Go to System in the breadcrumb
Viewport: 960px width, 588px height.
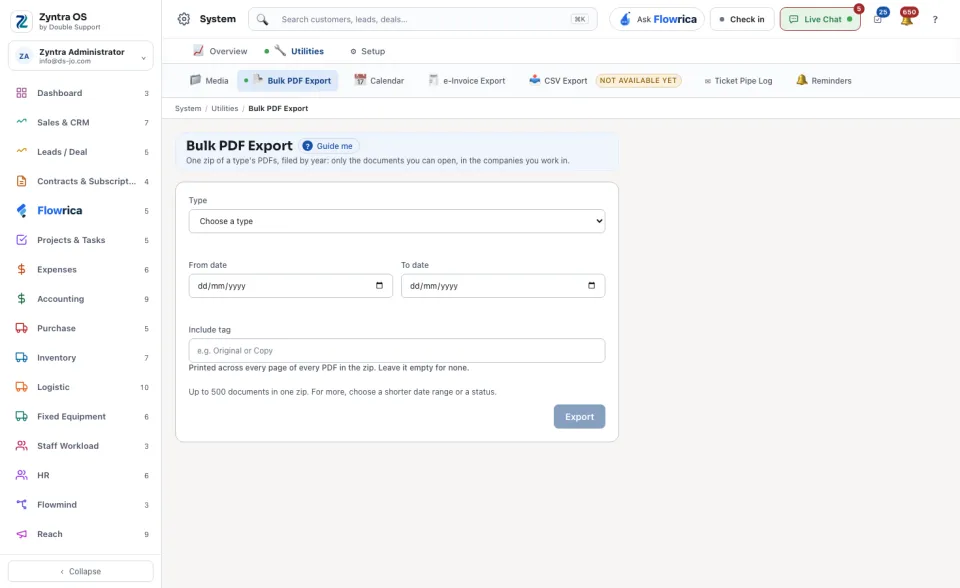coord(188,108)
